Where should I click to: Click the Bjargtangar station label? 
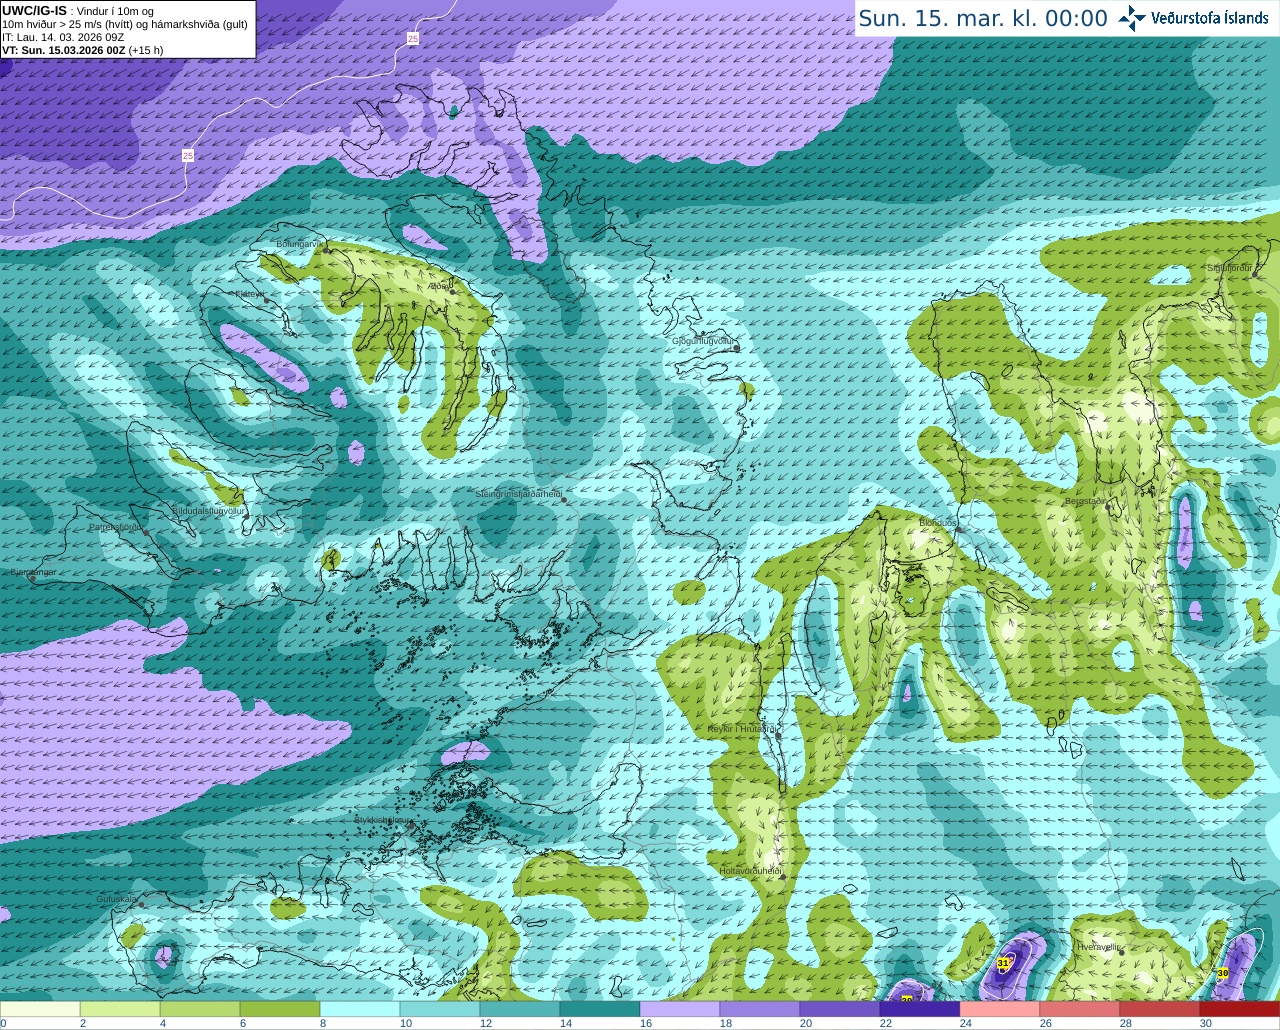(x=33, y=573)
